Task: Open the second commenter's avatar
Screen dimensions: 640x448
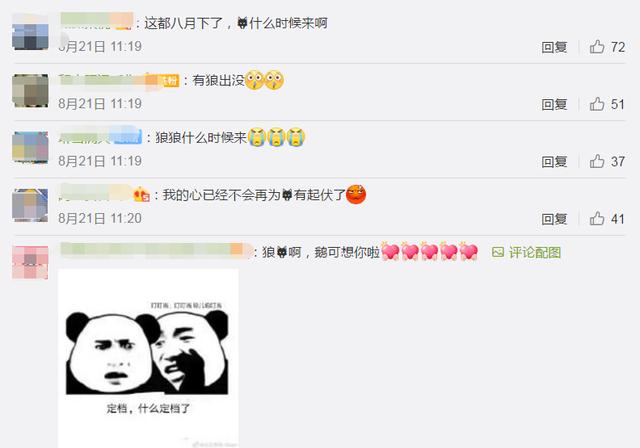Action: [x=30, y=91]
